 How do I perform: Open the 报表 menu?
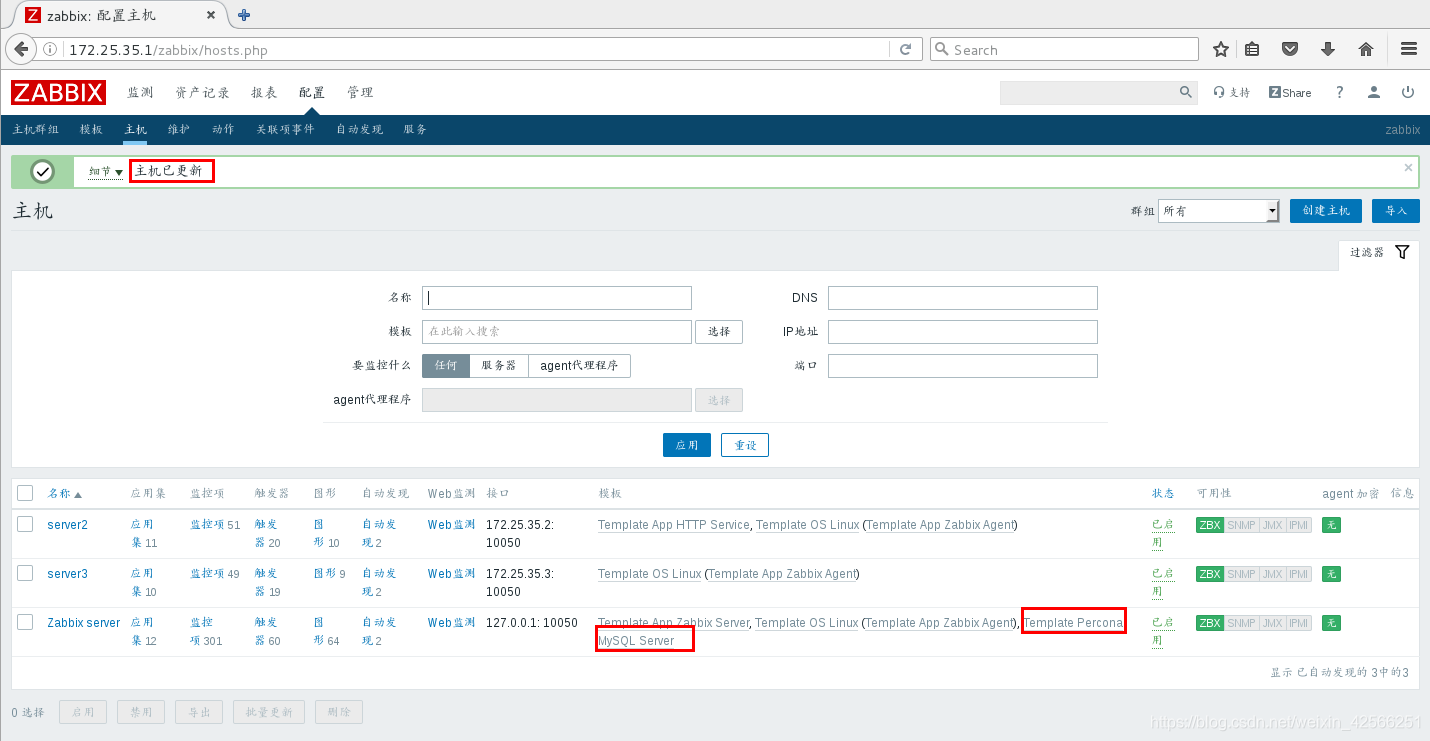click(264, 92)
